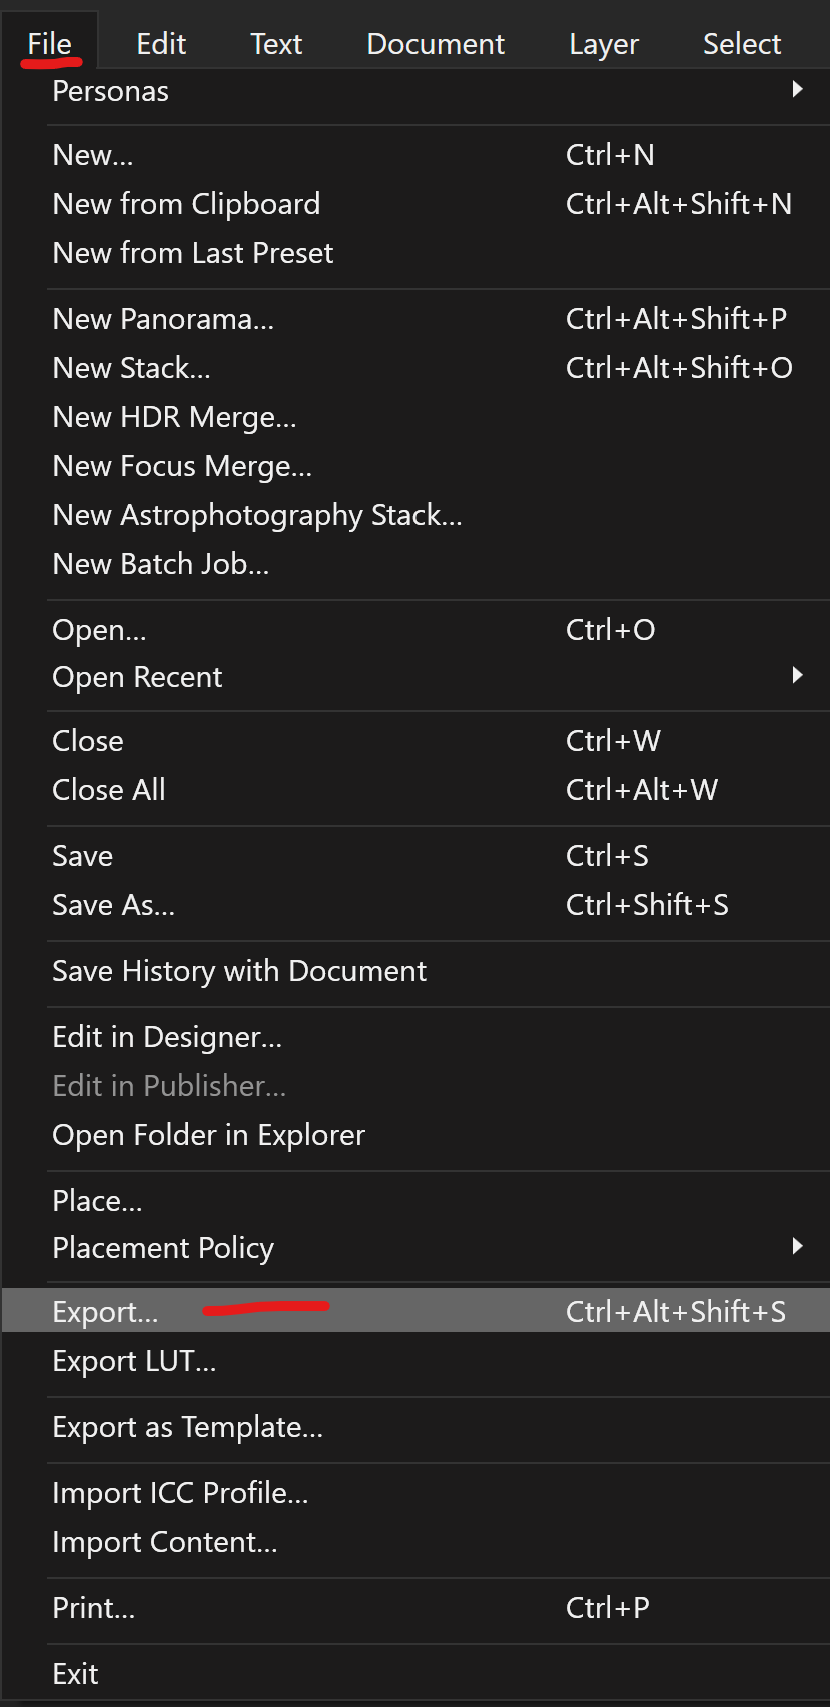Begin a New HDR Merge
830x1707 pixels.
pos(174,417)
